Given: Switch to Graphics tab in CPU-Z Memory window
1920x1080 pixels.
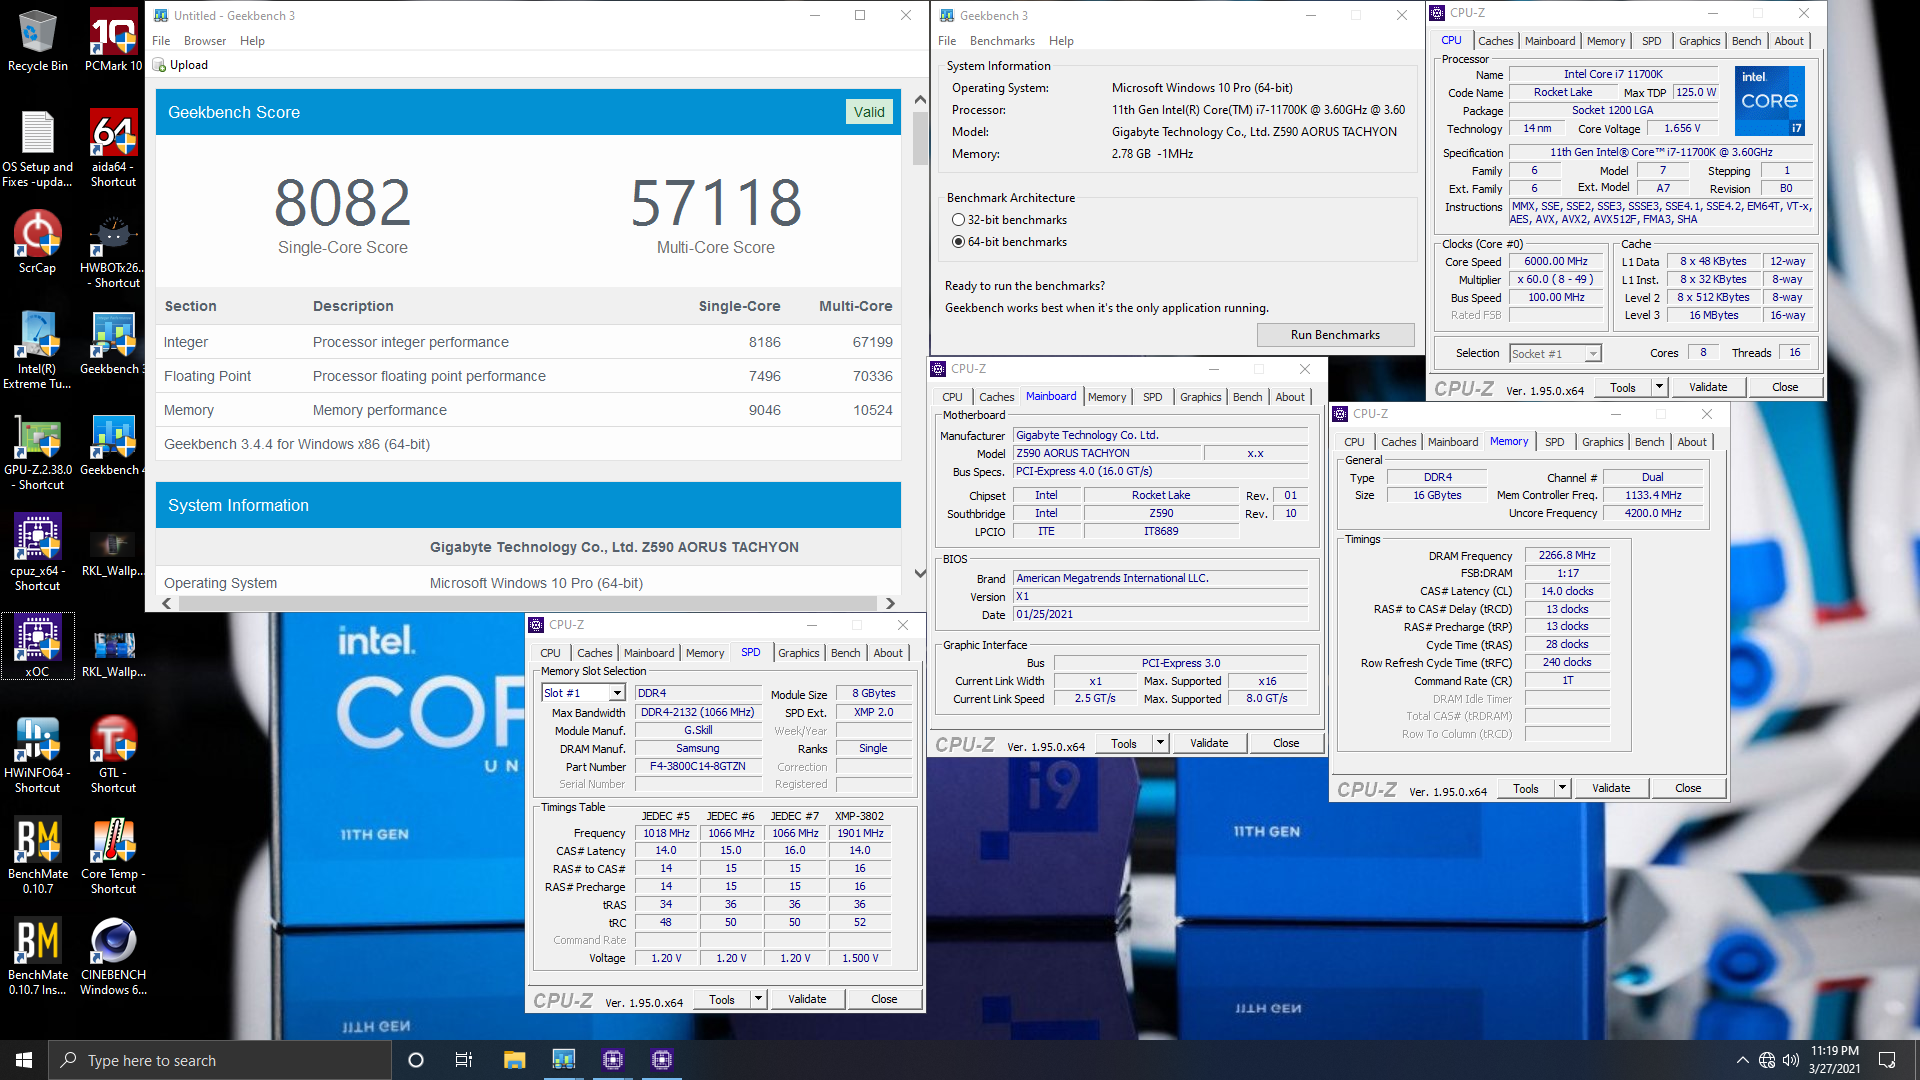Looking at the screenshot, I should 1602,442.
